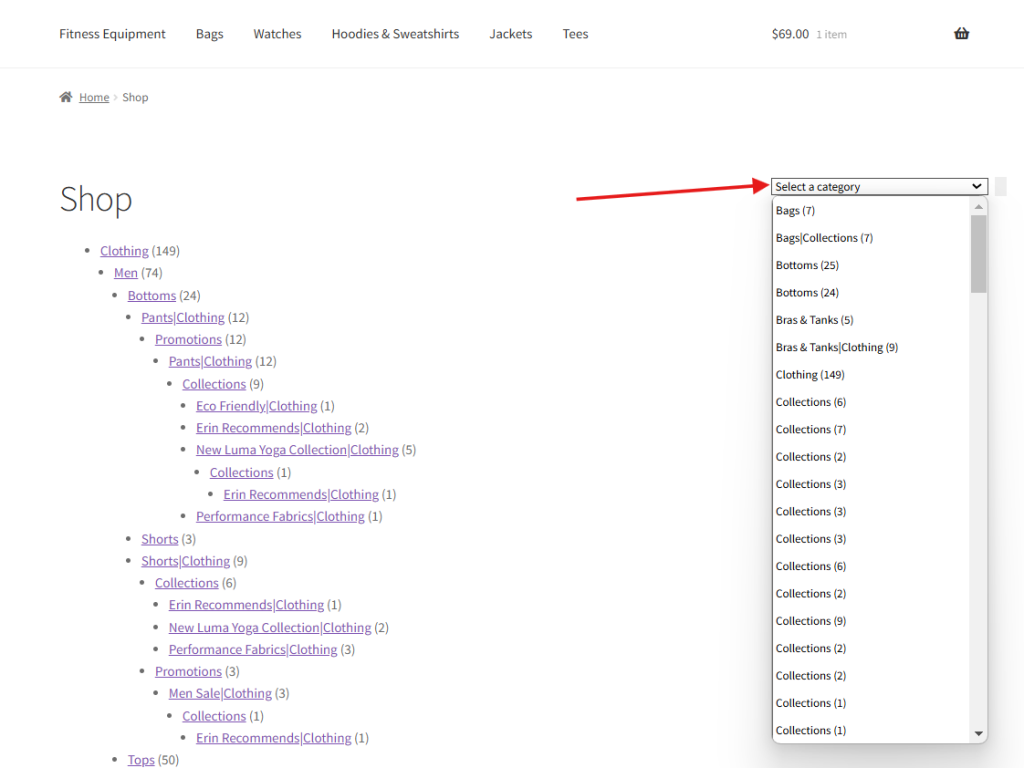
Task: Open the Tees navigation item
Action: pos(575,34)
